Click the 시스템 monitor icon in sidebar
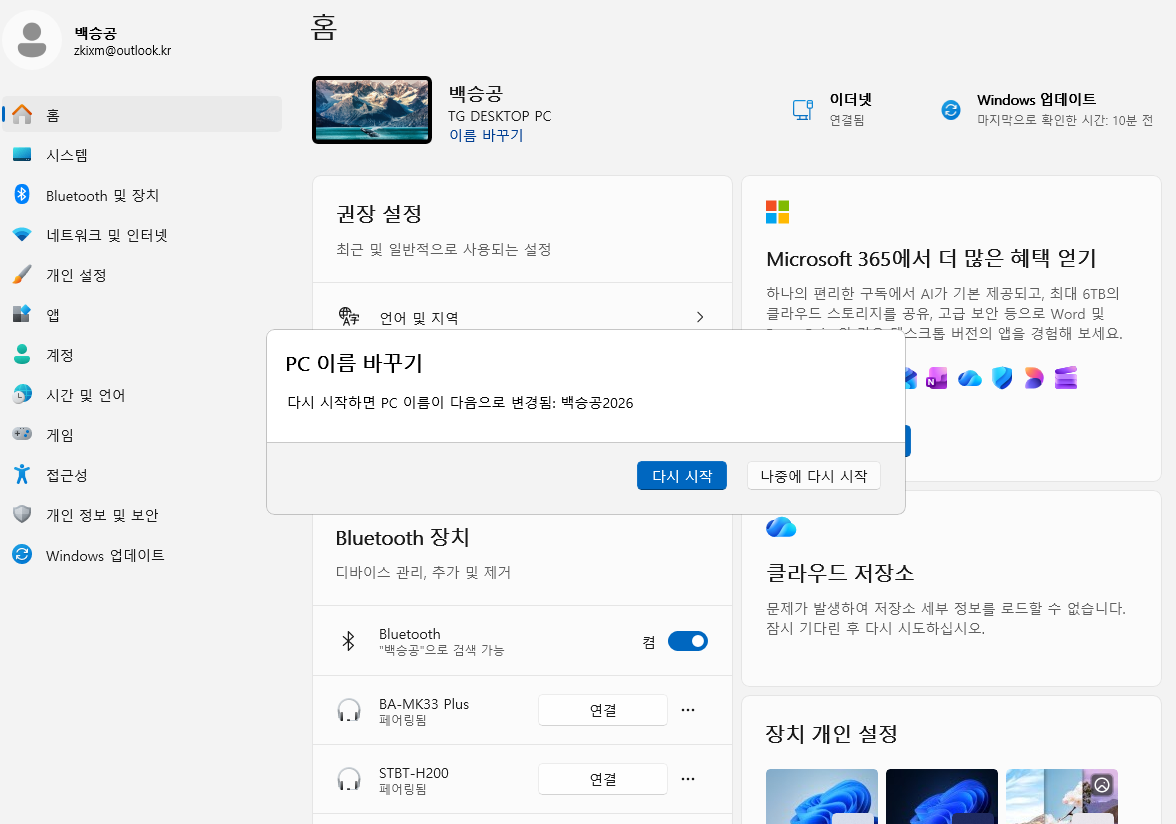Viewport: 1176px width, 824px height. click(22, 155)
